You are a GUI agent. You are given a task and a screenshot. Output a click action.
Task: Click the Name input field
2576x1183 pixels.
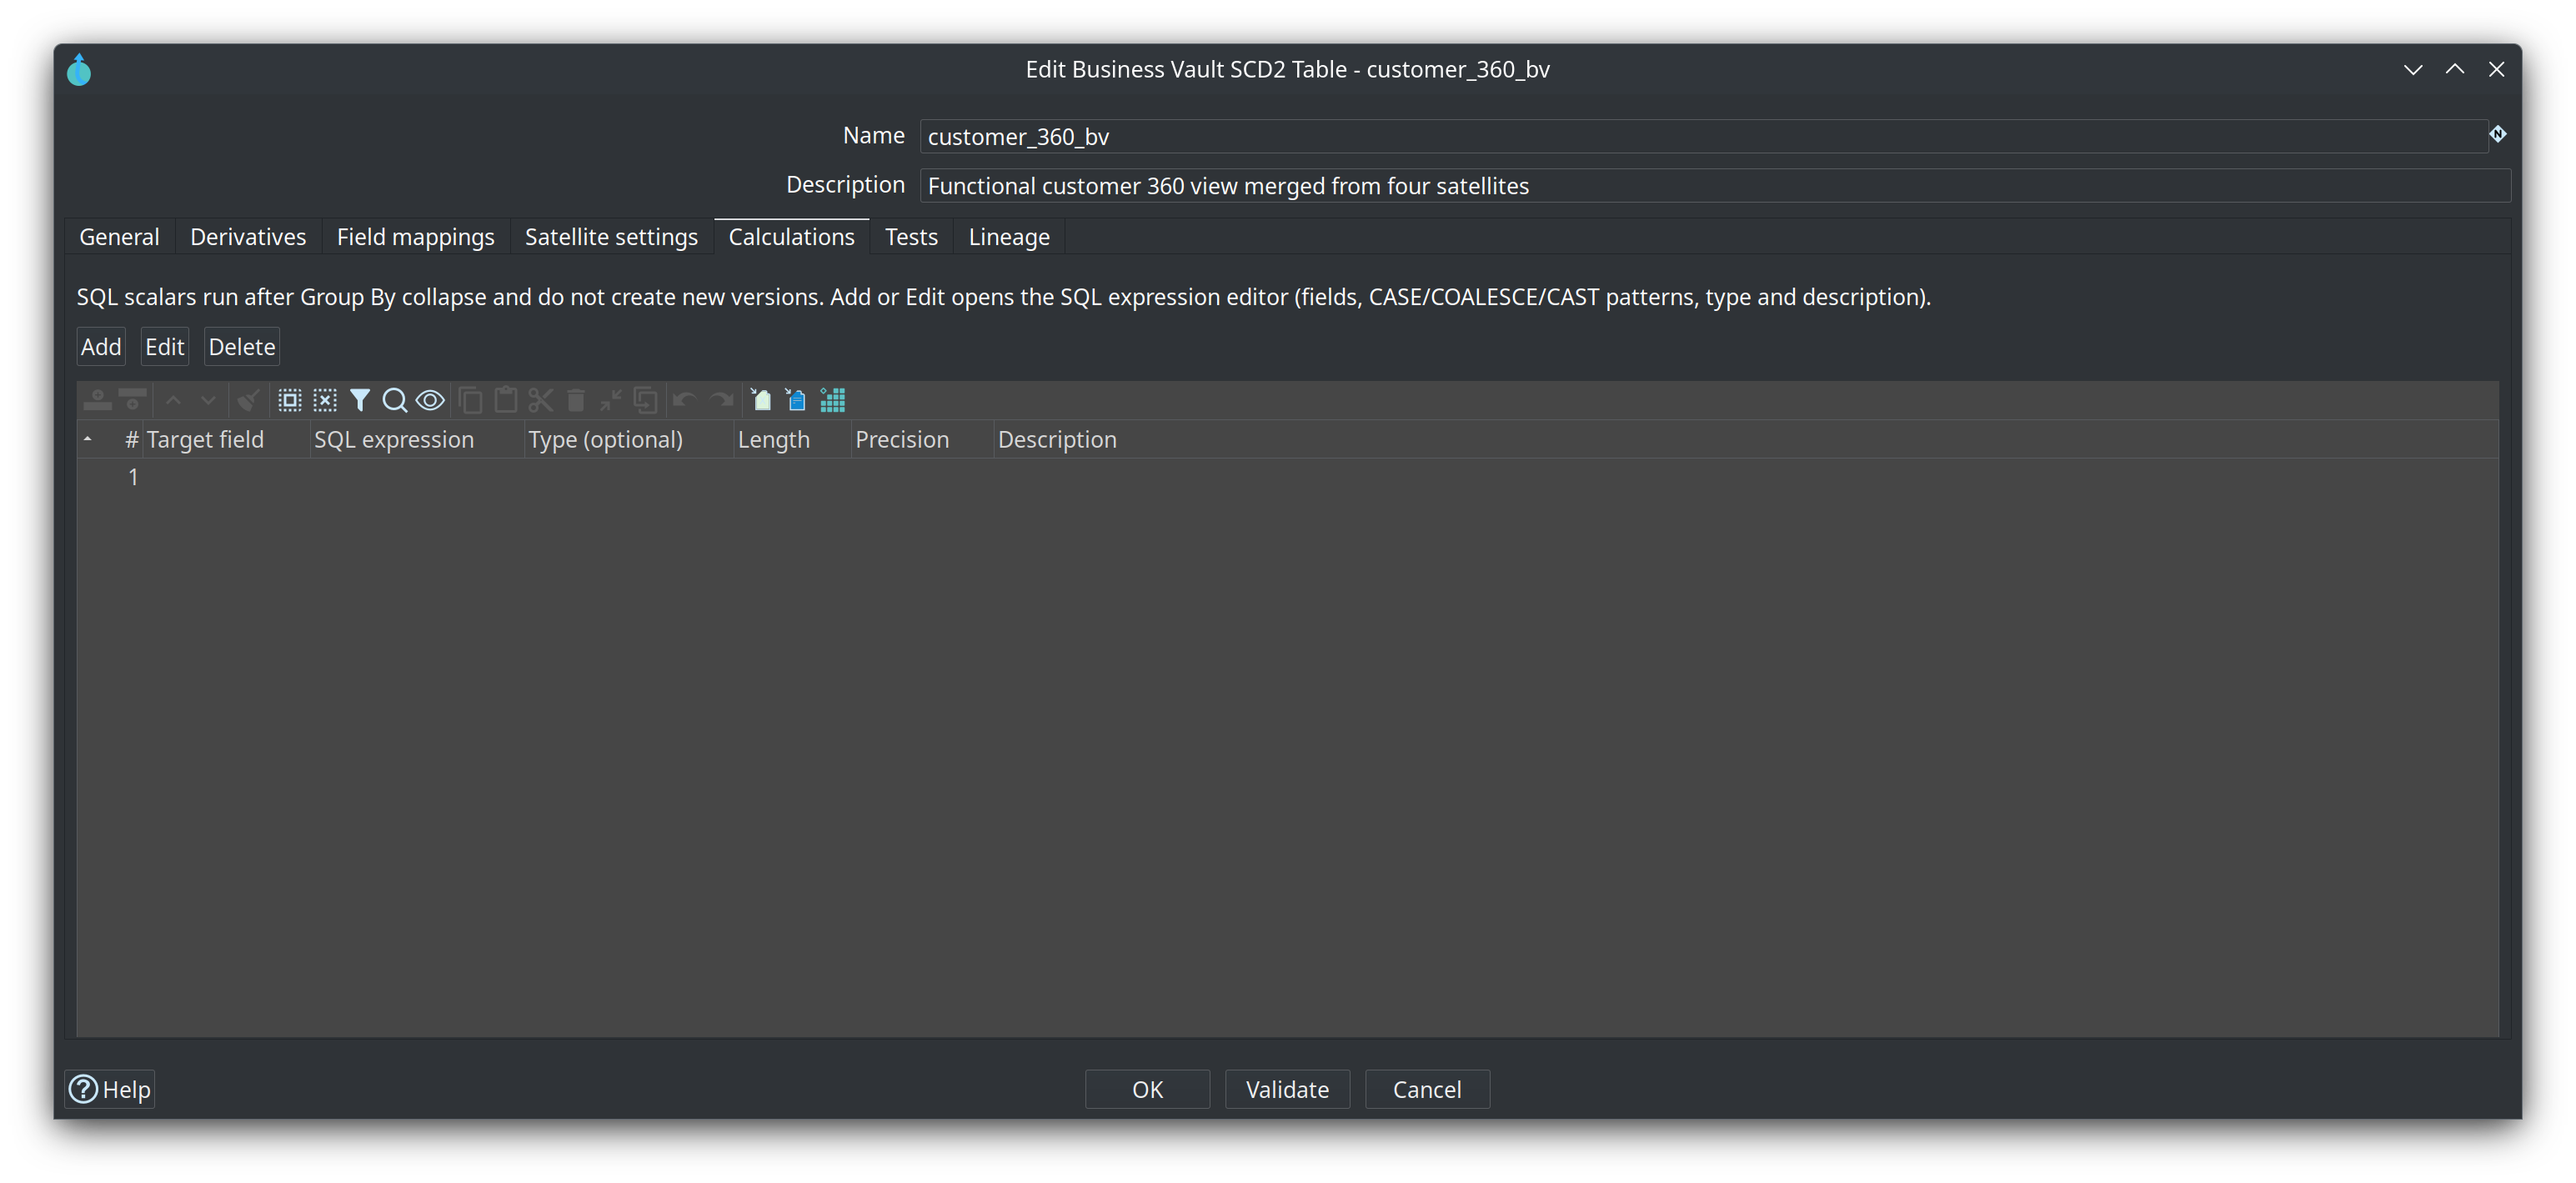click(1703, 136)
